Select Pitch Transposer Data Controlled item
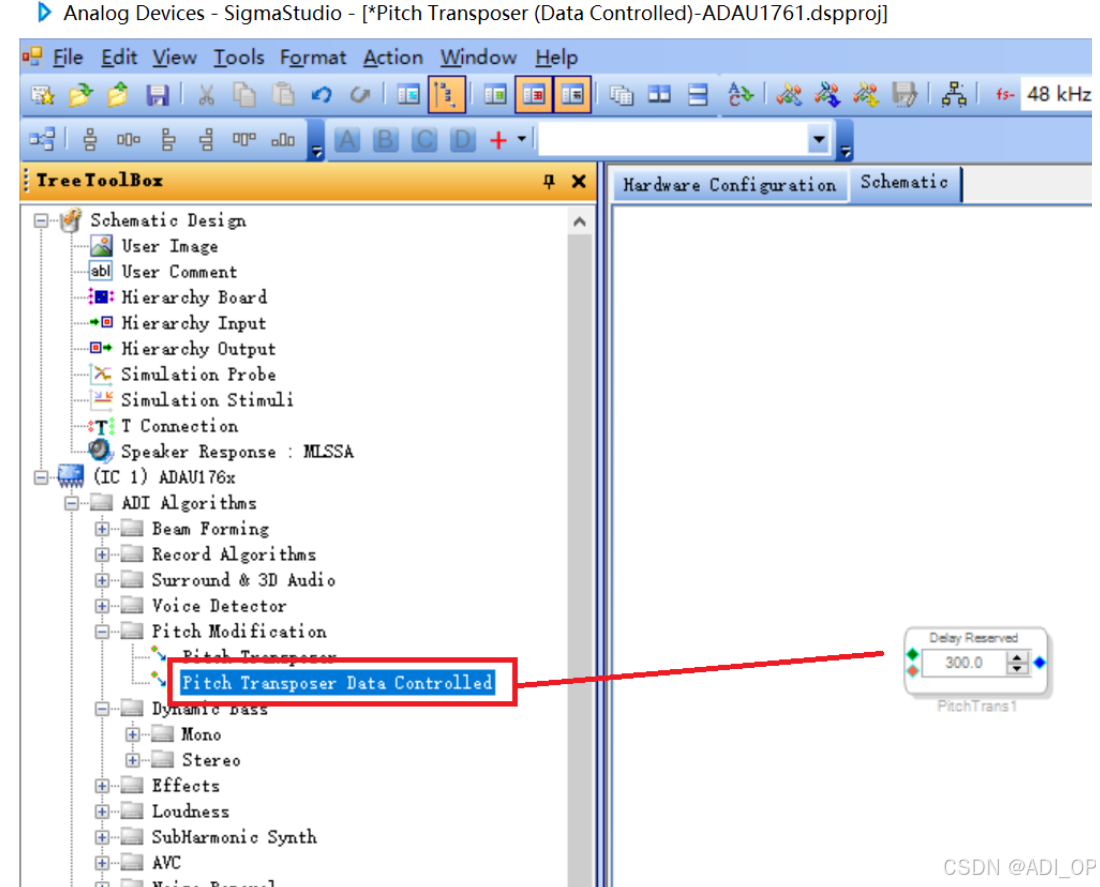Screen dimensions: 1100x887 337,683
